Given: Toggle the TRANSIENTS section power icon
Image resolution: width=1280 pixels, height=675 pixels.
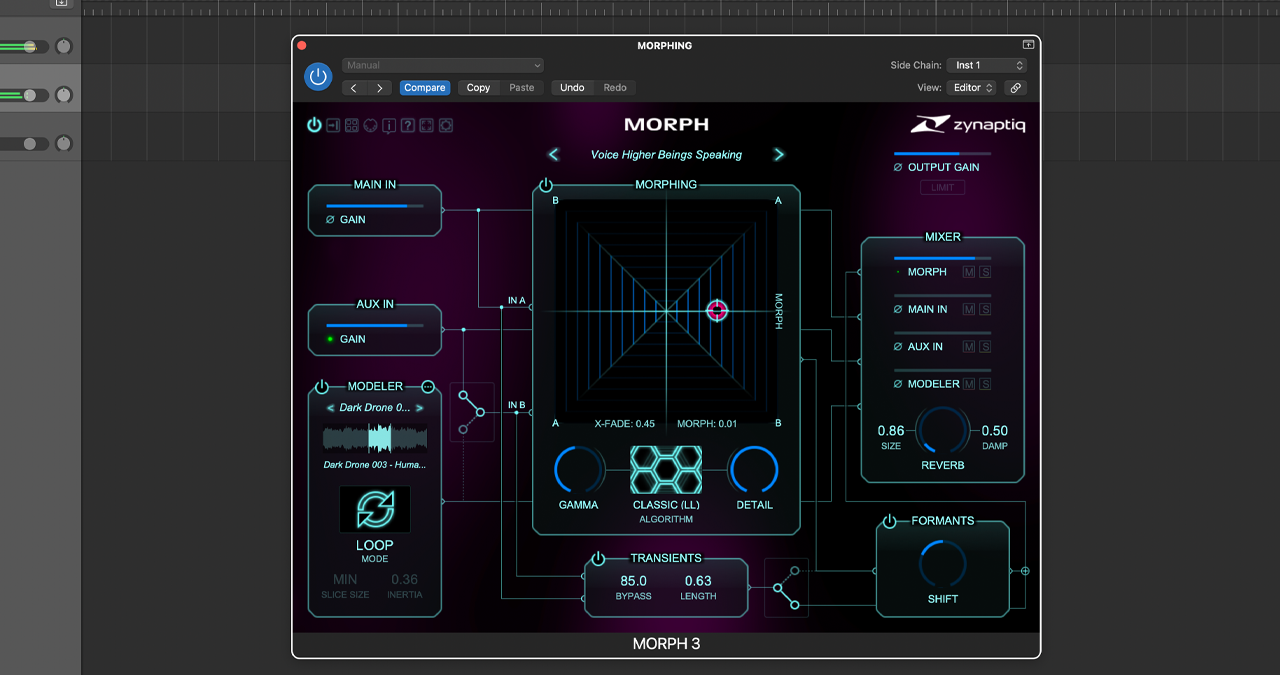Looking at the screenshot, I should (x=598, y=558).
